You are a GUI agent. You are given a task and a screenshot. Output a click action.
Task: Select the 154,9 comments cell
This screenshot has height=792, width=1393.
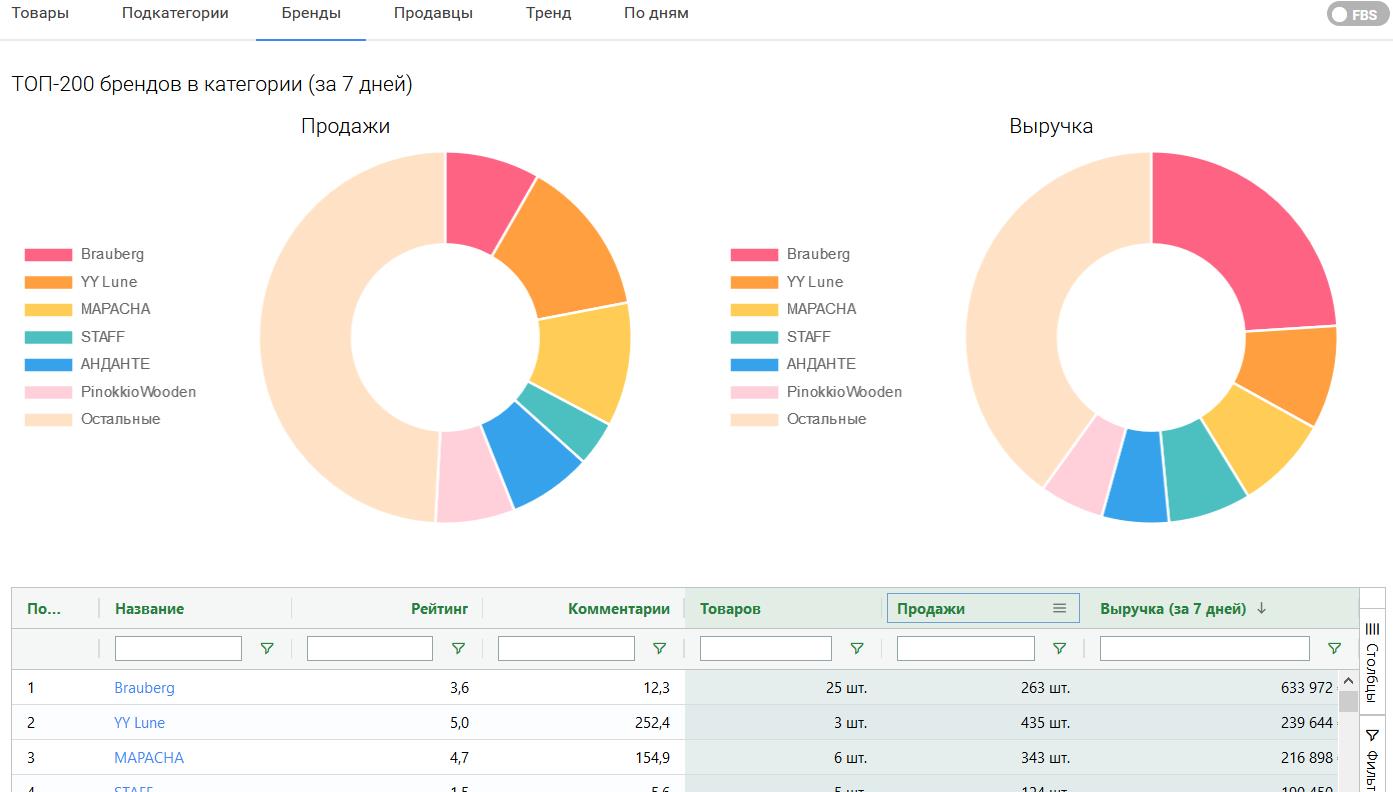tap(583, 758)
